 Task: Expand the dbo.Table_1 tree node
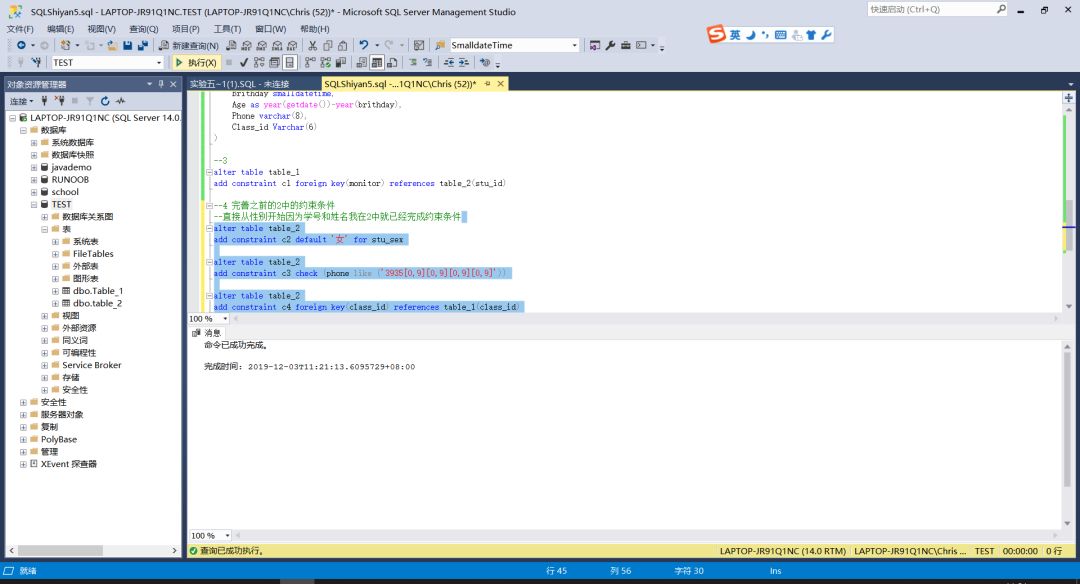tap(55, 291)
